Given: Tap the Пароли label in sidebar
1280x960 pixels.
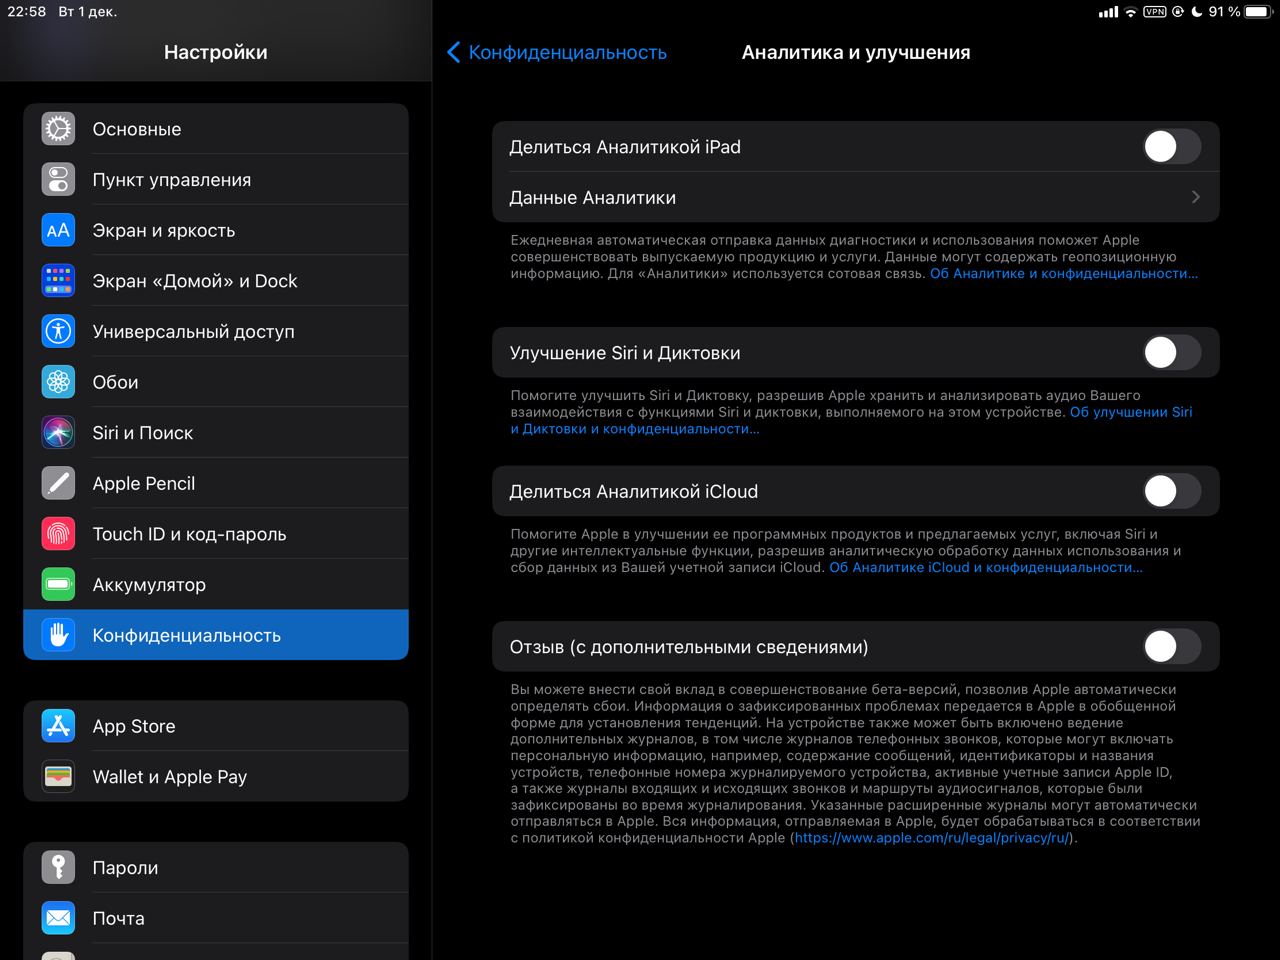Looking at the screenshot, I should pyautogui.click(x=125, y=867).
